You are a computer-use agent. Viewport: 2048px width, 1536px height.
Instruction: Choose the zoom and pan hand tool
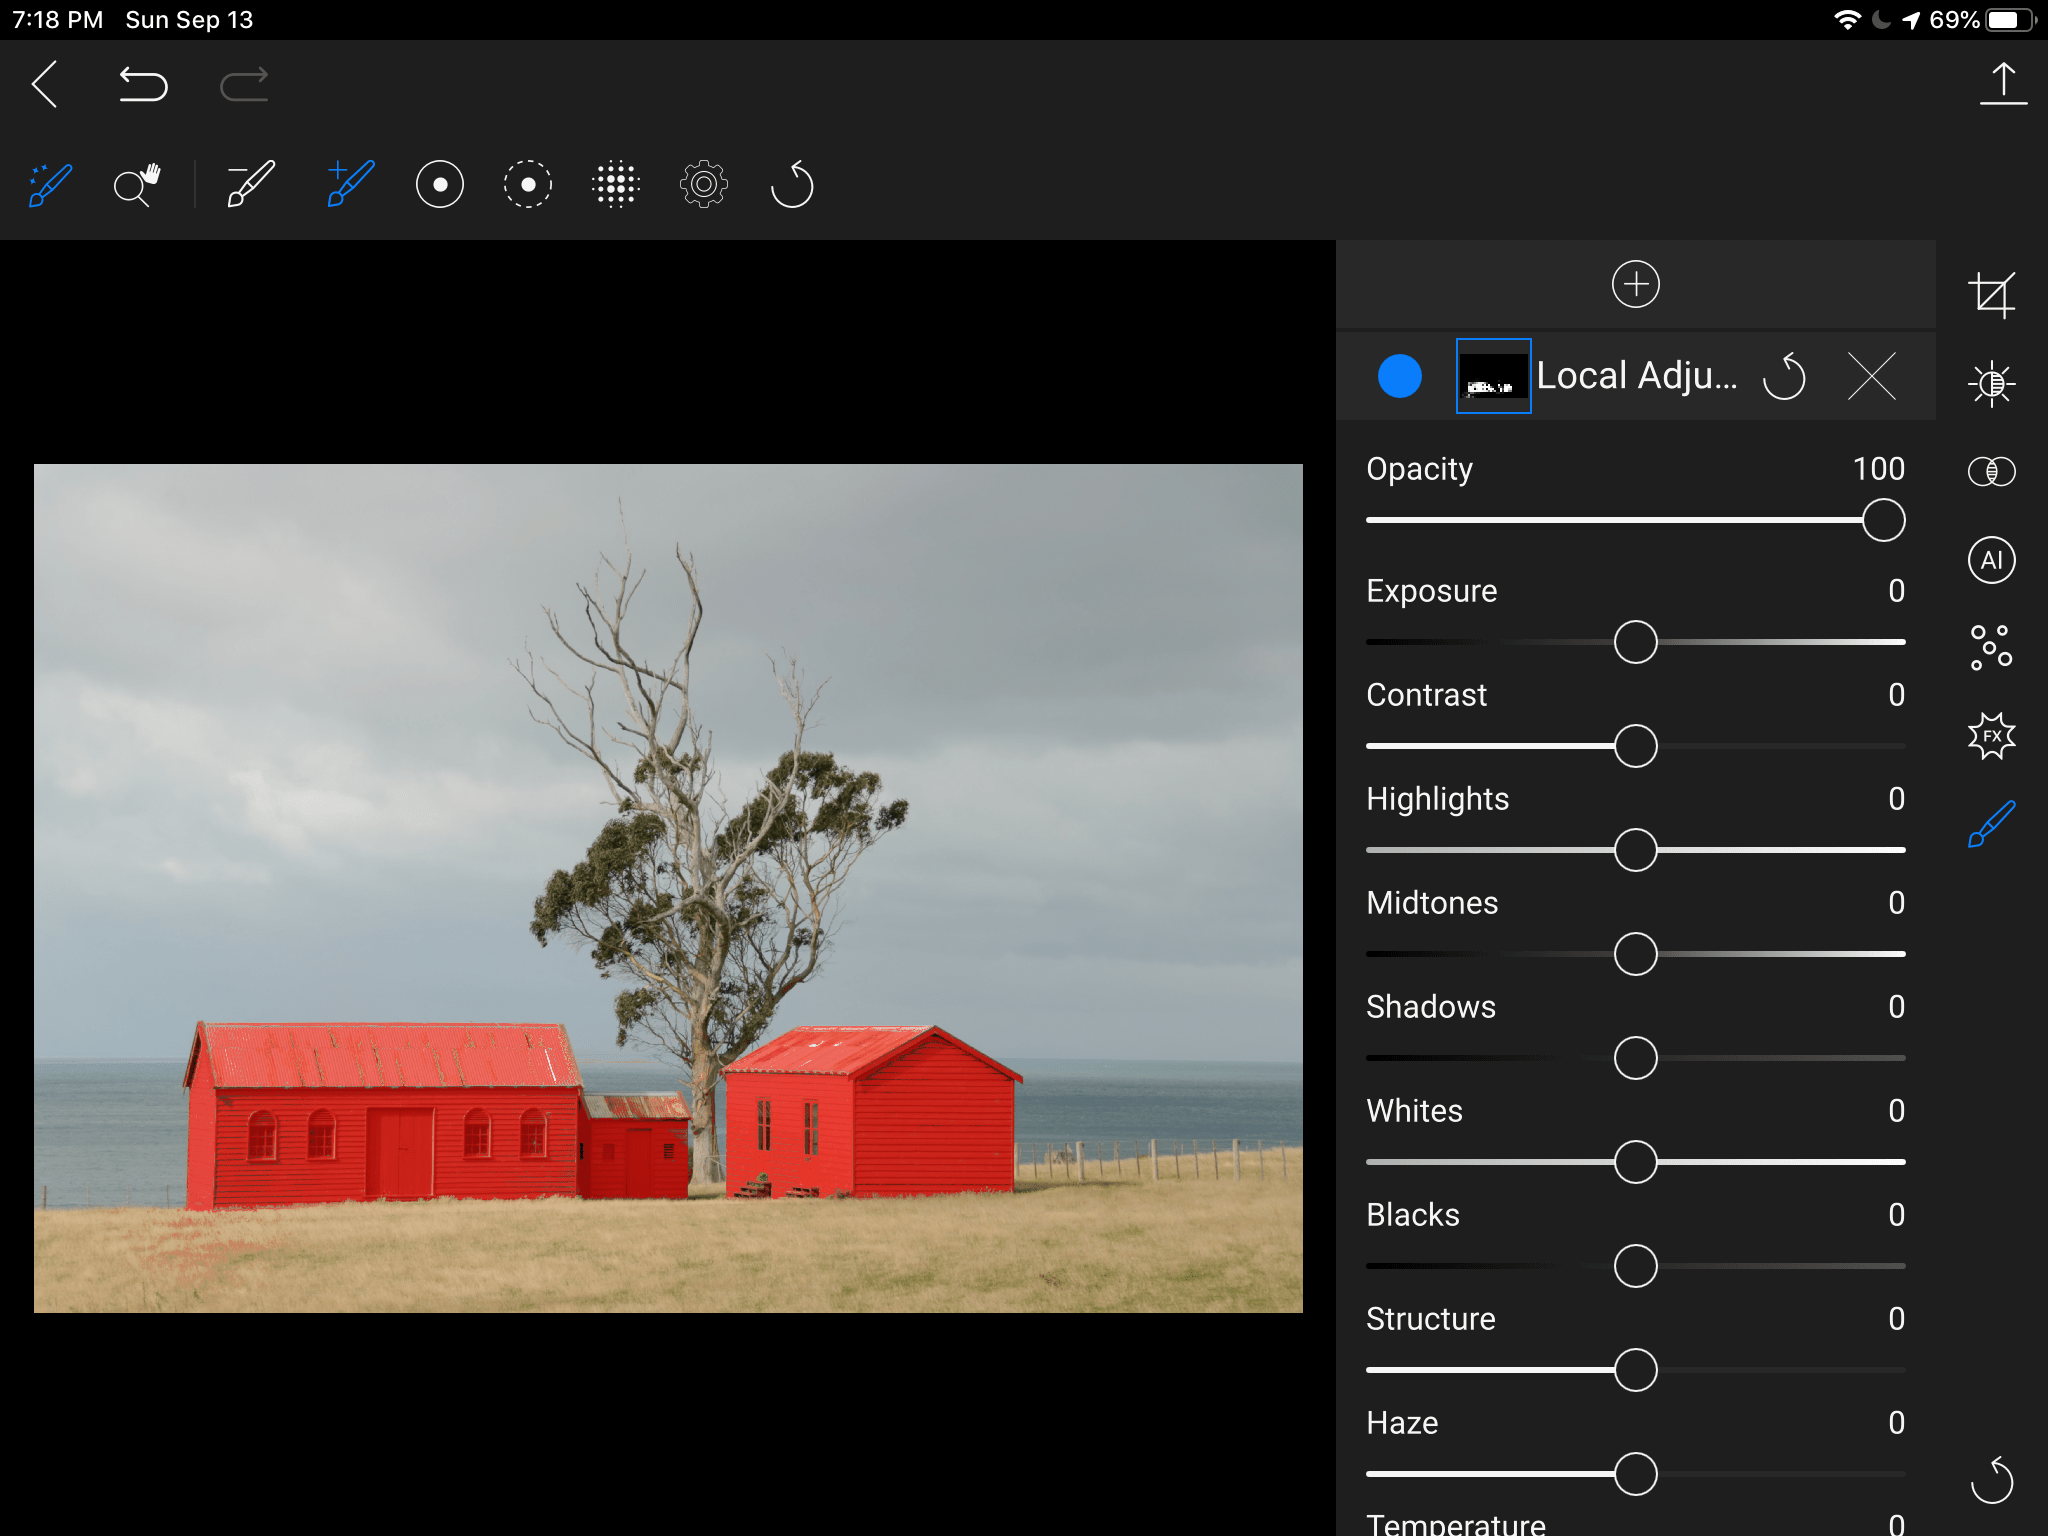pyautogui.click(x=137, y=185)
